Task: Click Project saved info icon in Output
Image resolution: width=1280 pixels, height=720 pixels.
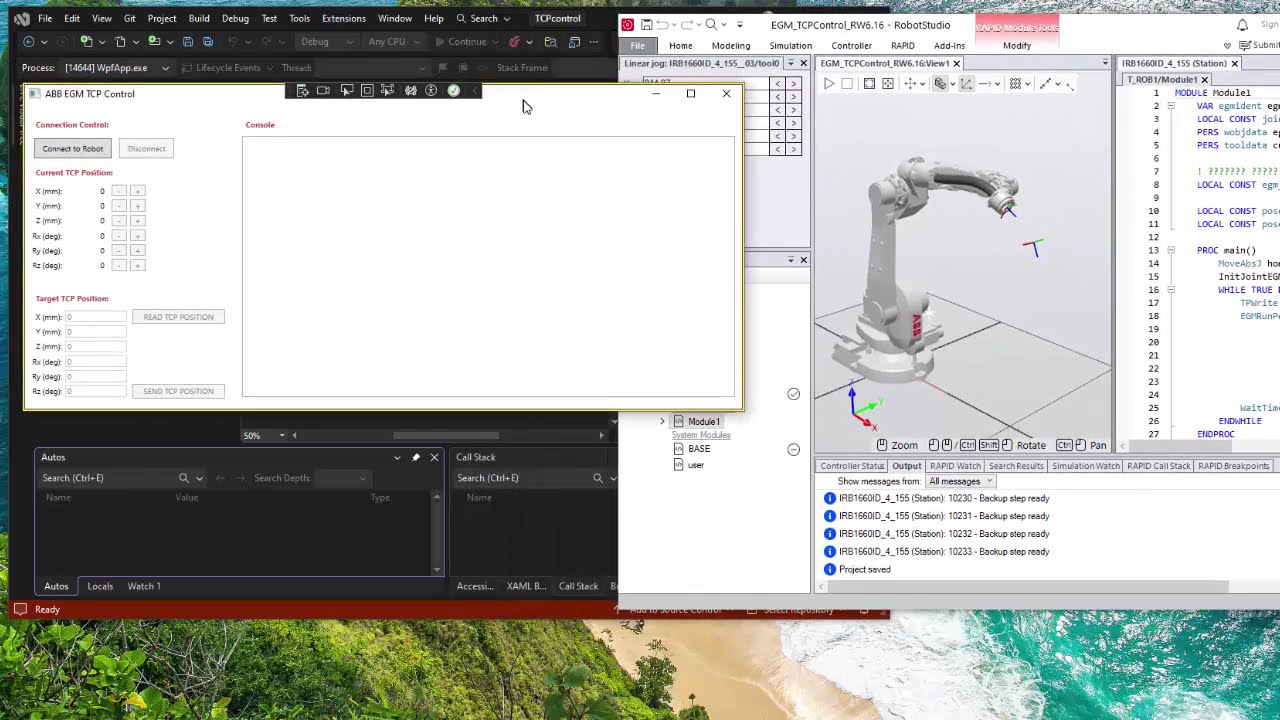Action: [x=829, y=569]
